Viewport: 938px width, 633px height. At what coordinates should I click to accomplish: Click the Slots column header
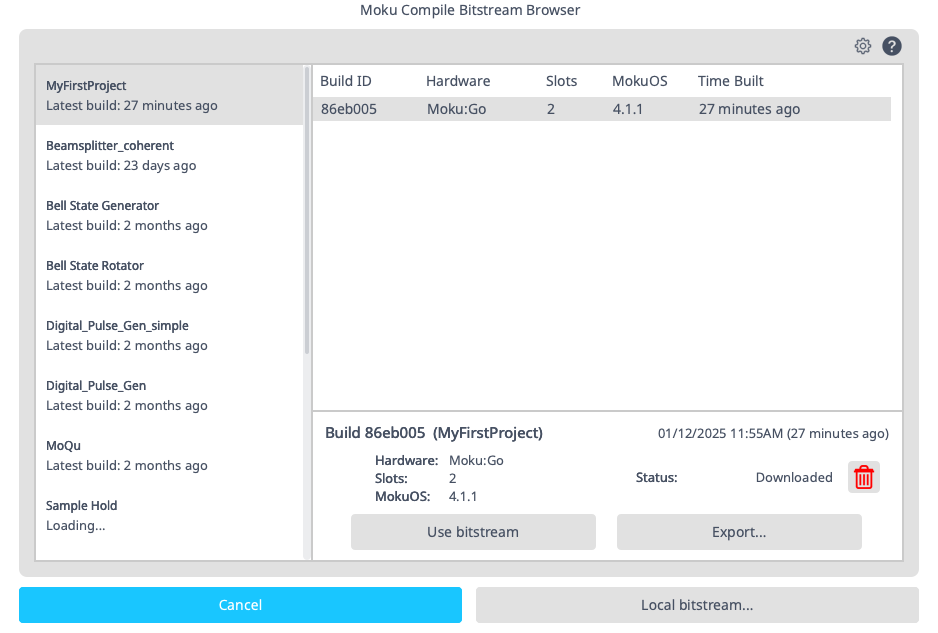tap(561, 81)
